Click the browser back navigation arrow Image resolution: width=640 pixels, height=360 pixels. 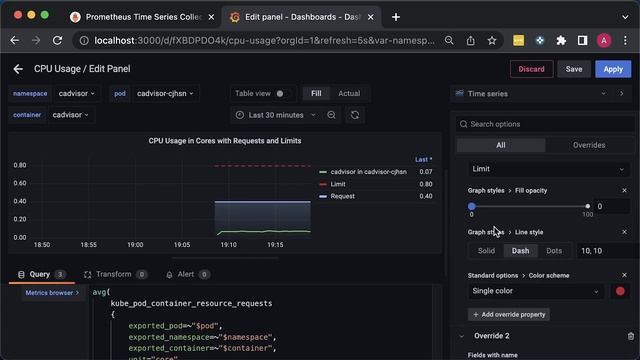click(15, 40)
